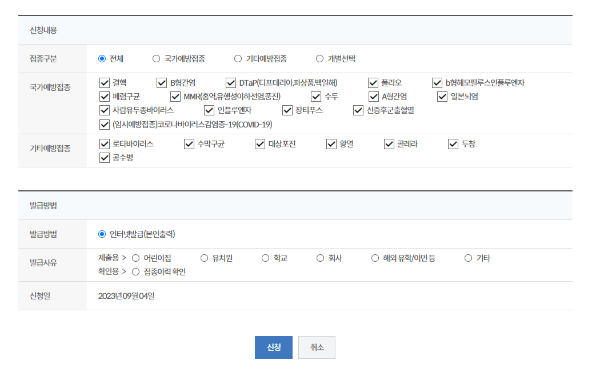The image size is (600, 374).
Task: Uncheck the COVID-19 임시예방접종 checkbox
Action: pyautogui.click(x=104, y=124)
